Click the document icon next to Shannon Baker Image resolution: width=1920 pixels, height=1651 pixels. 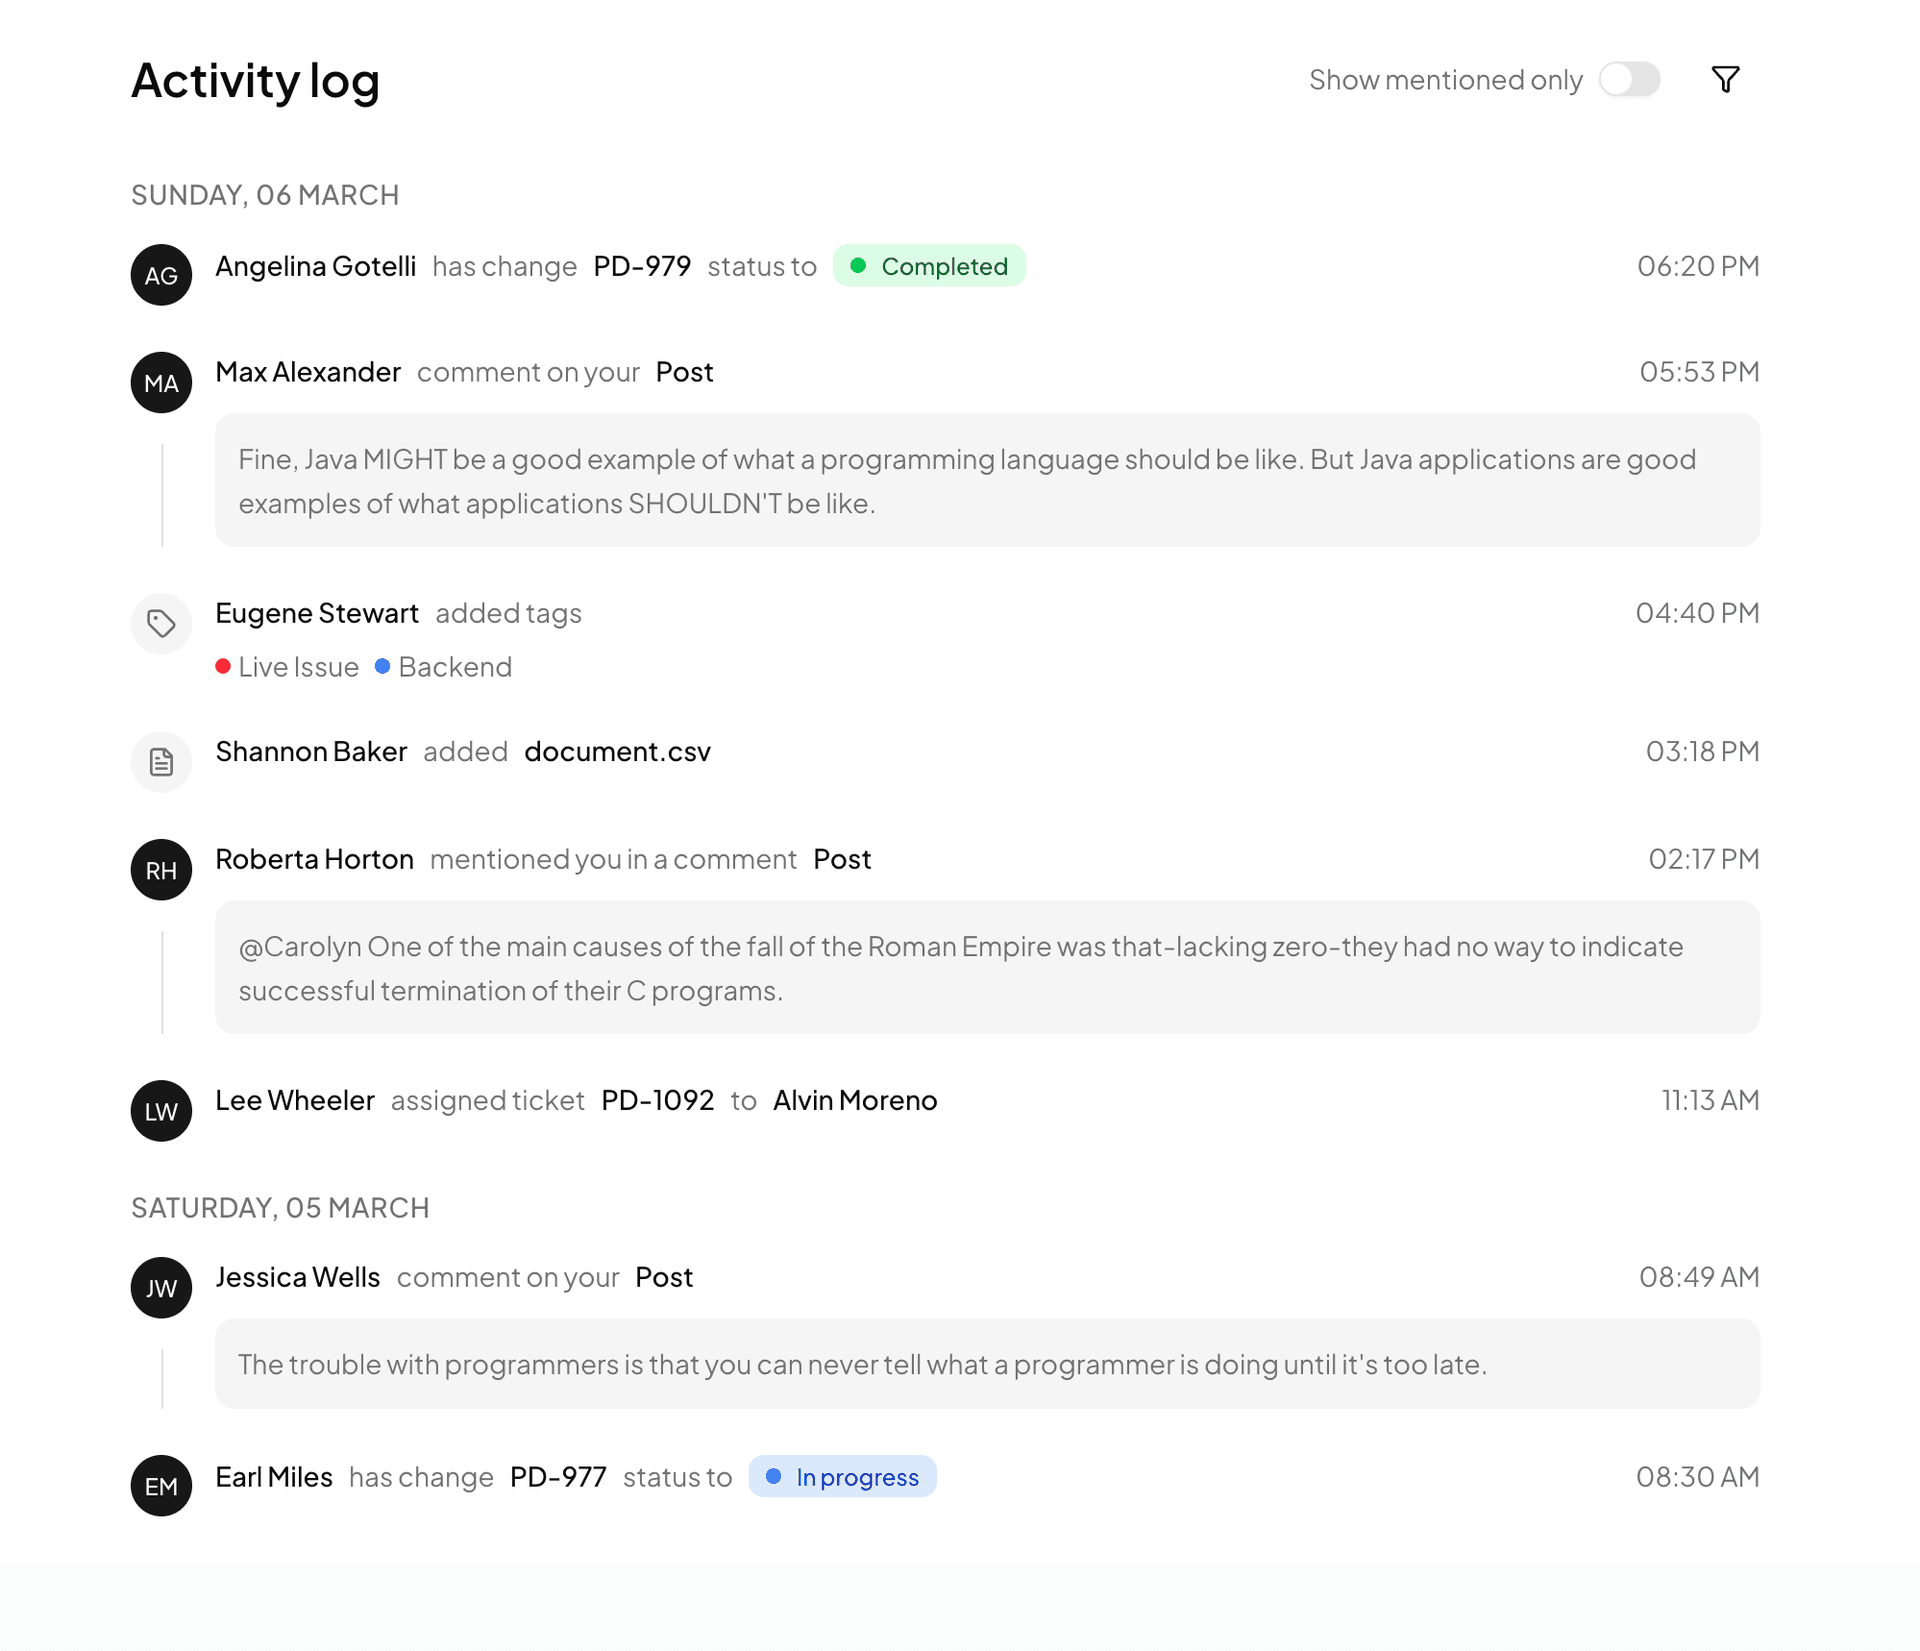[x=160, y=761]
